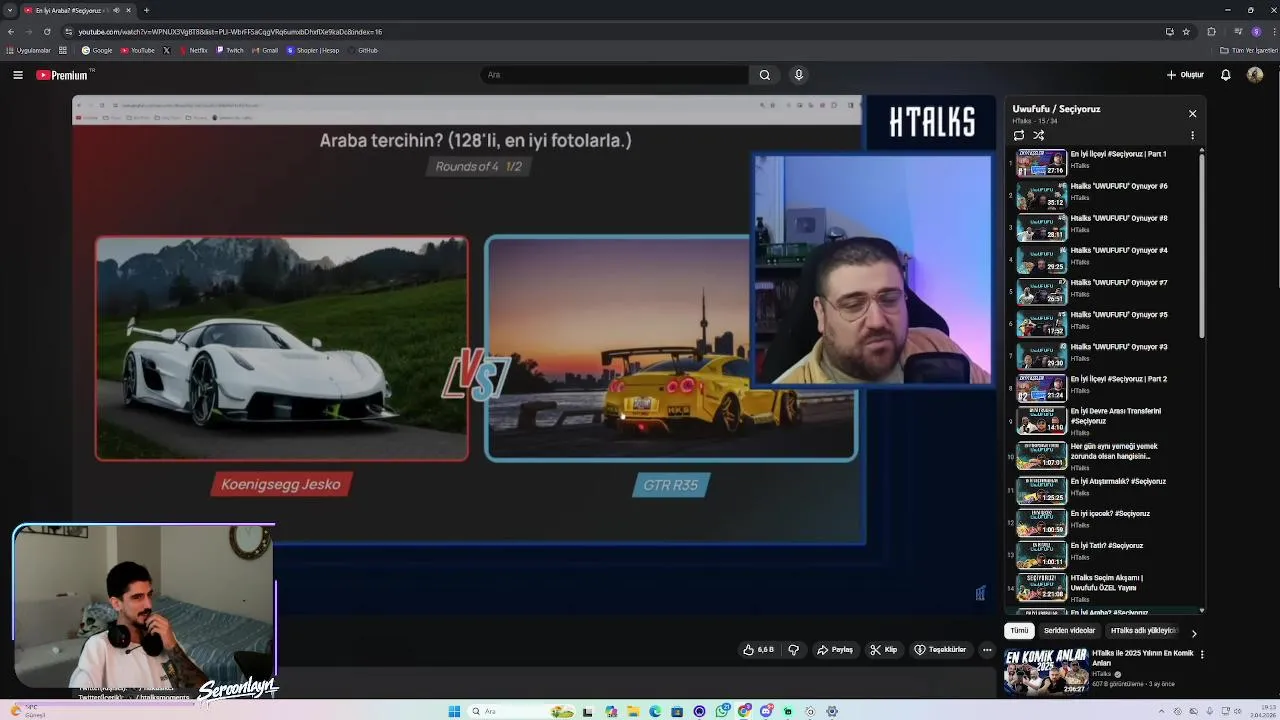Open the Gmail bookmark

(265, 50)
